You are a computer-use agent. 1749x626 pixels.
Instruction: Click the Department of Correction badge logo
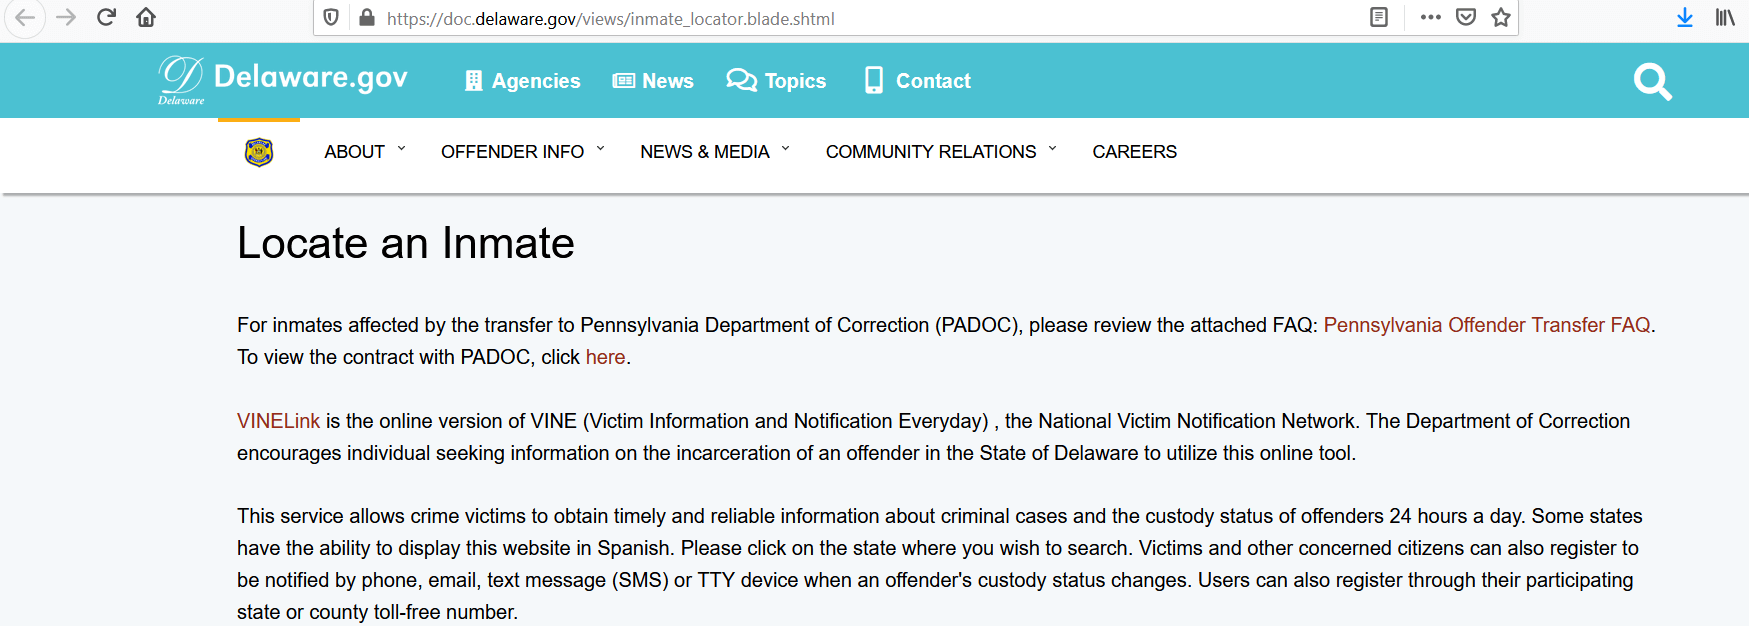point(259,152)
